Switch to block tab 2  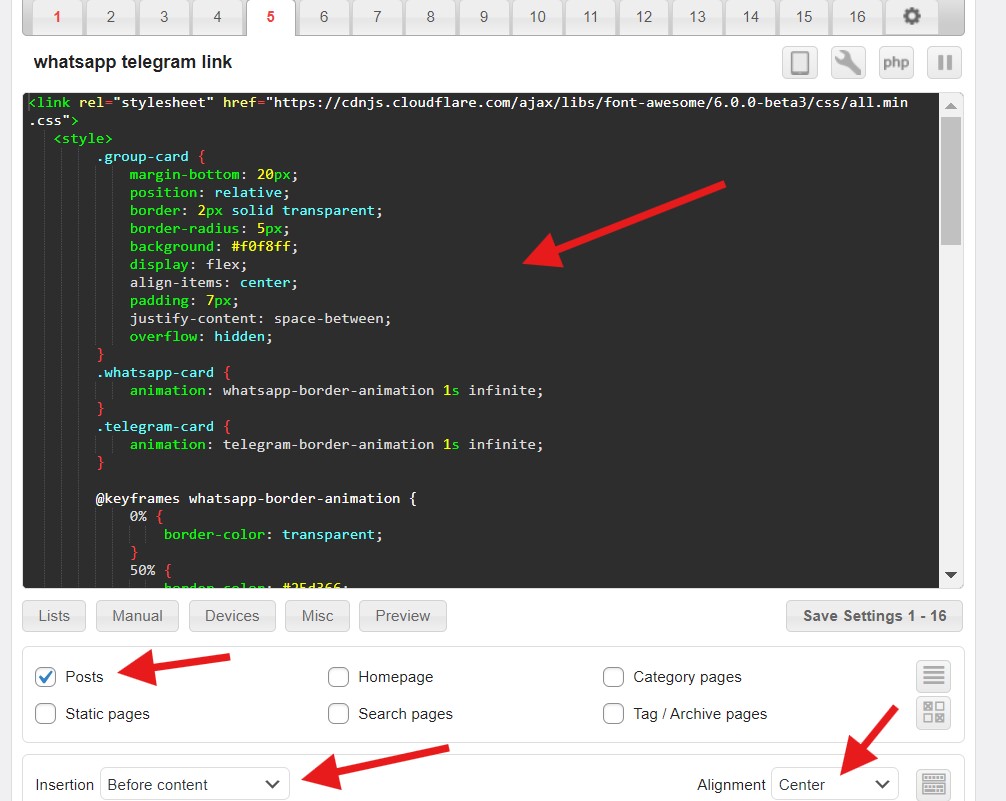point(110,17)
